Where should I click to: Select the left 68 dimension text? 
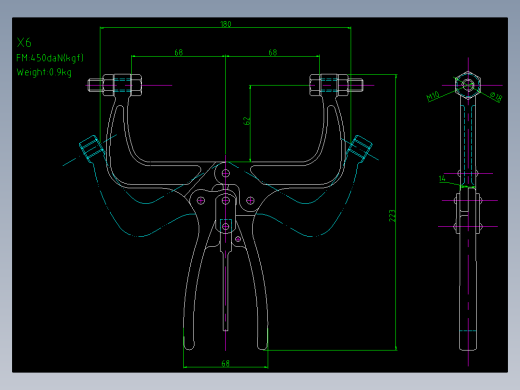coord(179,52)
